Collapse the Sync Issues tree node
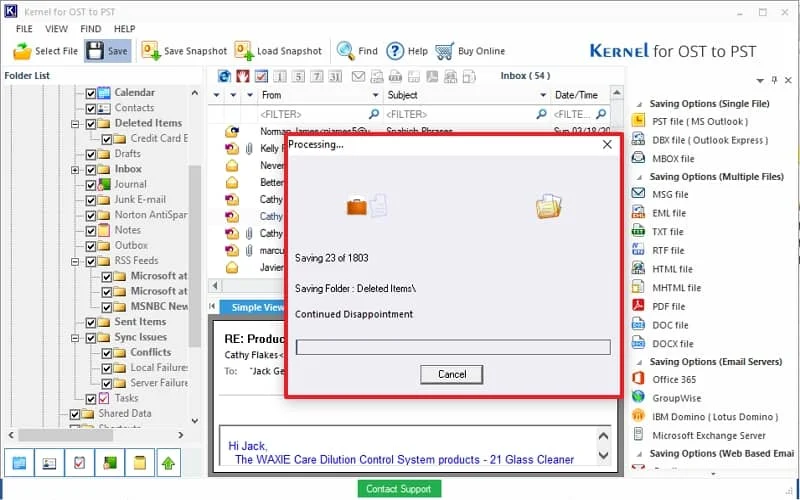The image size is (800, 500). click(75, 338)
